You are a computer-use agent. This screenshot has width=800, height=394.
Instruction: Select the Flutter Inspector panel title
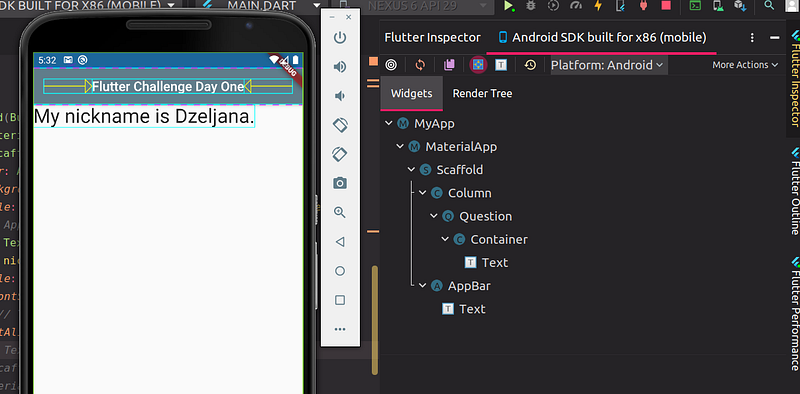click(x=432, y=38)
